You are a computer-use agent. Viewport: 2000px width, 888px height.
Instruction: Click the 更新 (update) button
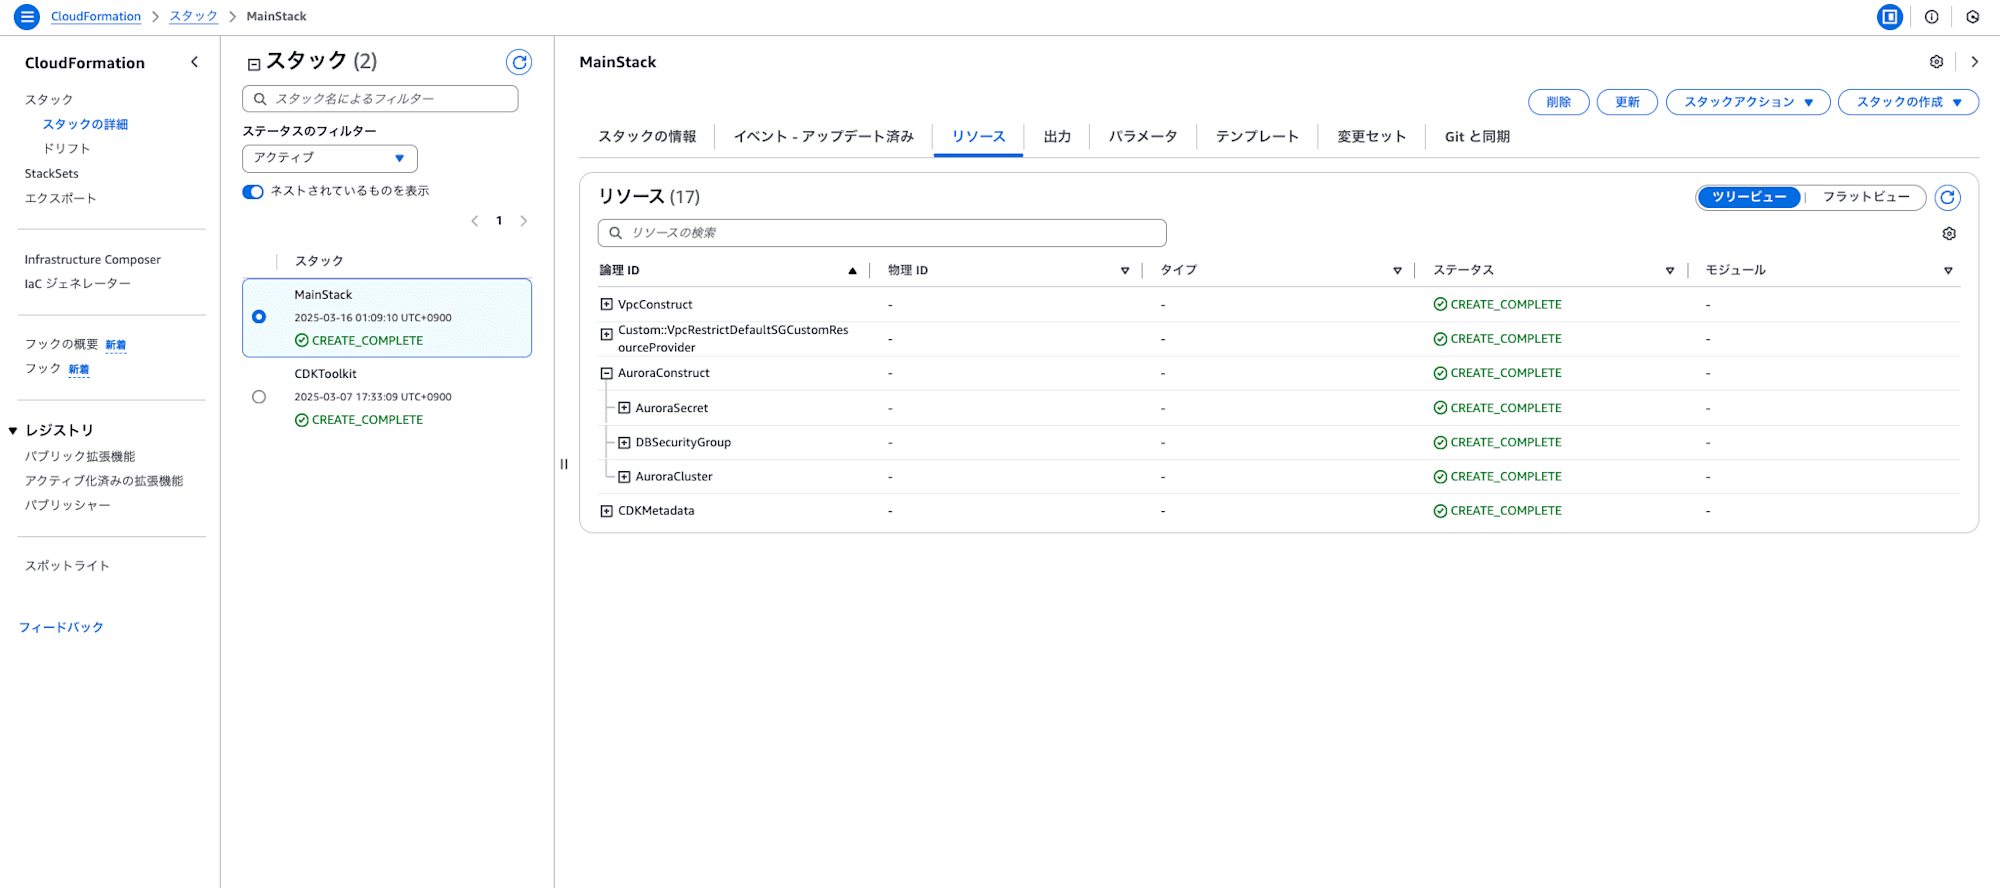[1627, 102]
